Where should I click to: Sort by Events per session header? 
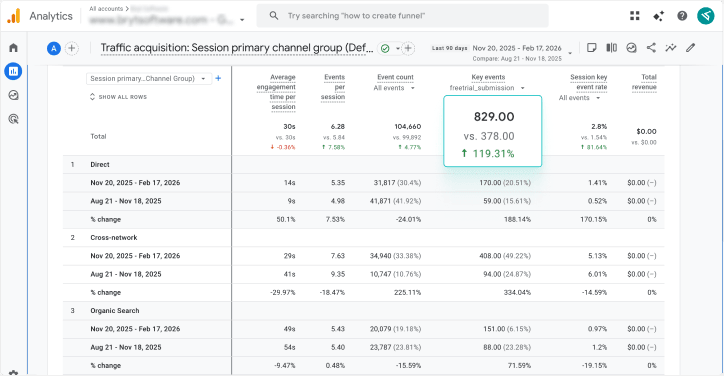coord(333,87)
